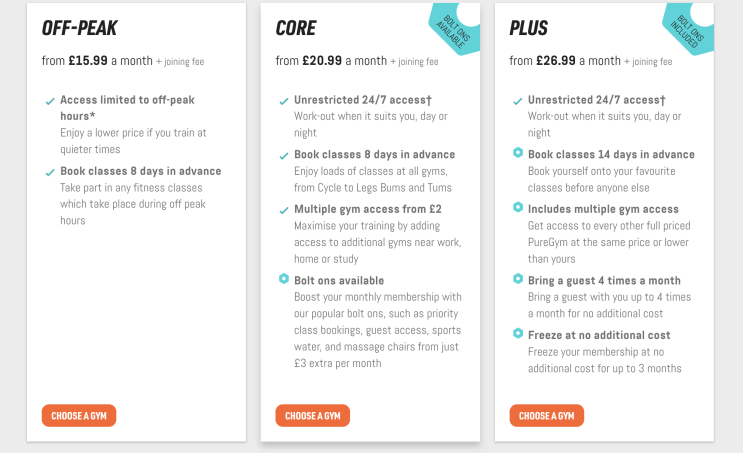Choose a gym for the Core membership
Viewport: 743px width, 453px height.
[313, 416]
